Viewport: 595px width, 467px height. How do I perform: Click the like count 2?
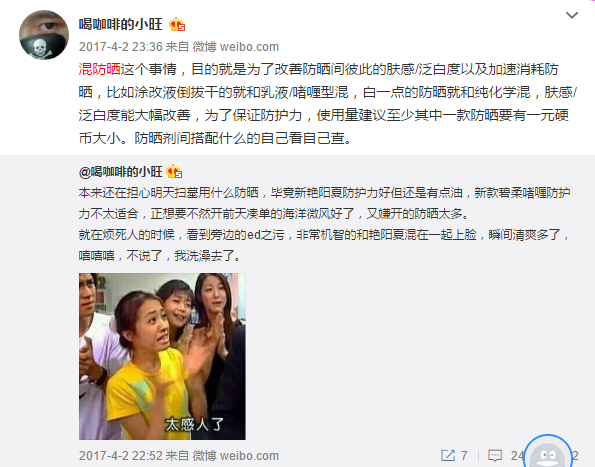tap(575, 455)
